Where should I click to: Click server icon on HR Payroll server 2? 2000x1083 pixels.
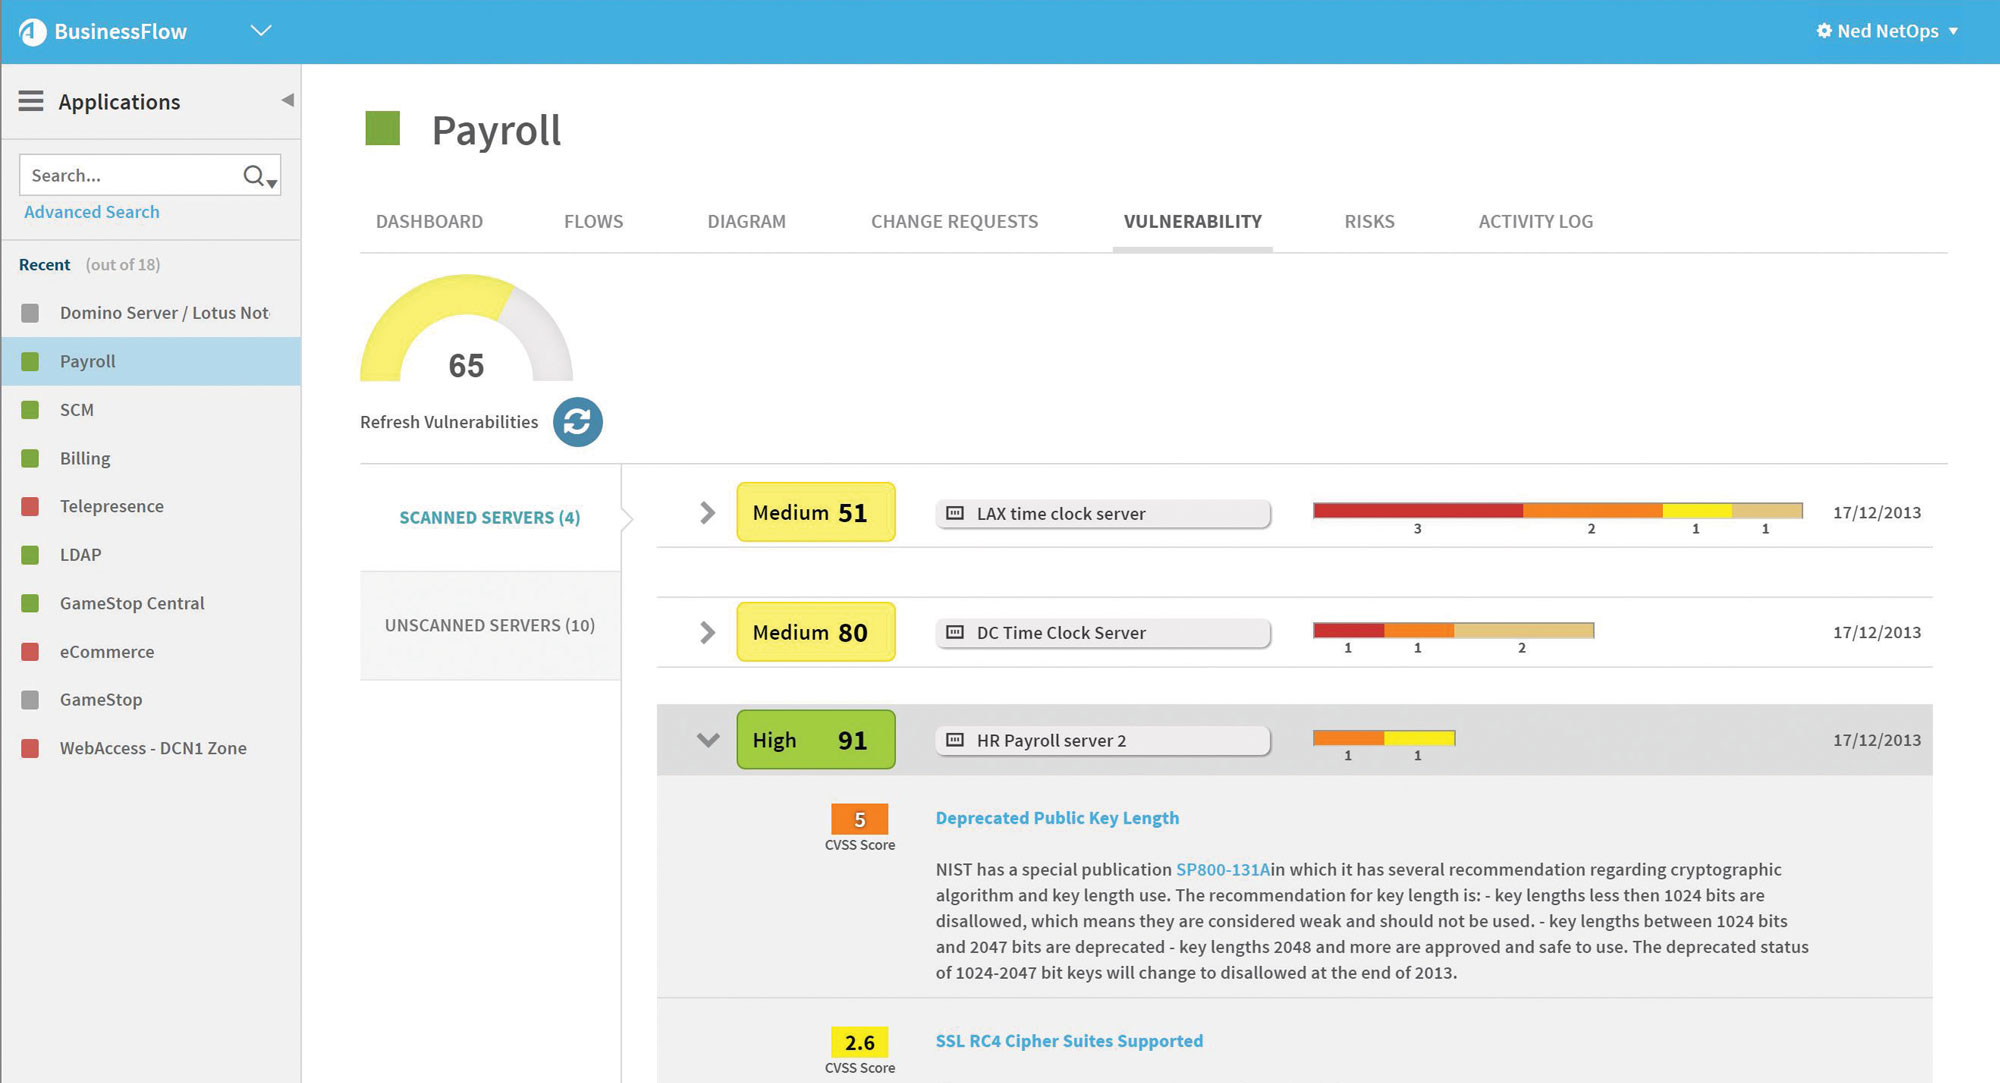pyautogui.click(x=955, y=740)
